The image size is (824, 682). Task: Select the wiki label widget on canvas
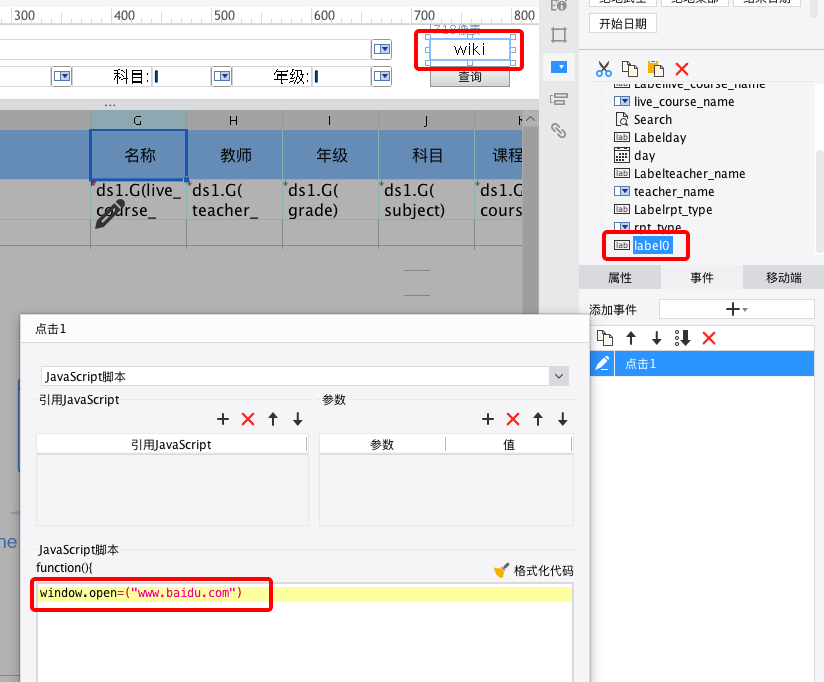(470, 50)
